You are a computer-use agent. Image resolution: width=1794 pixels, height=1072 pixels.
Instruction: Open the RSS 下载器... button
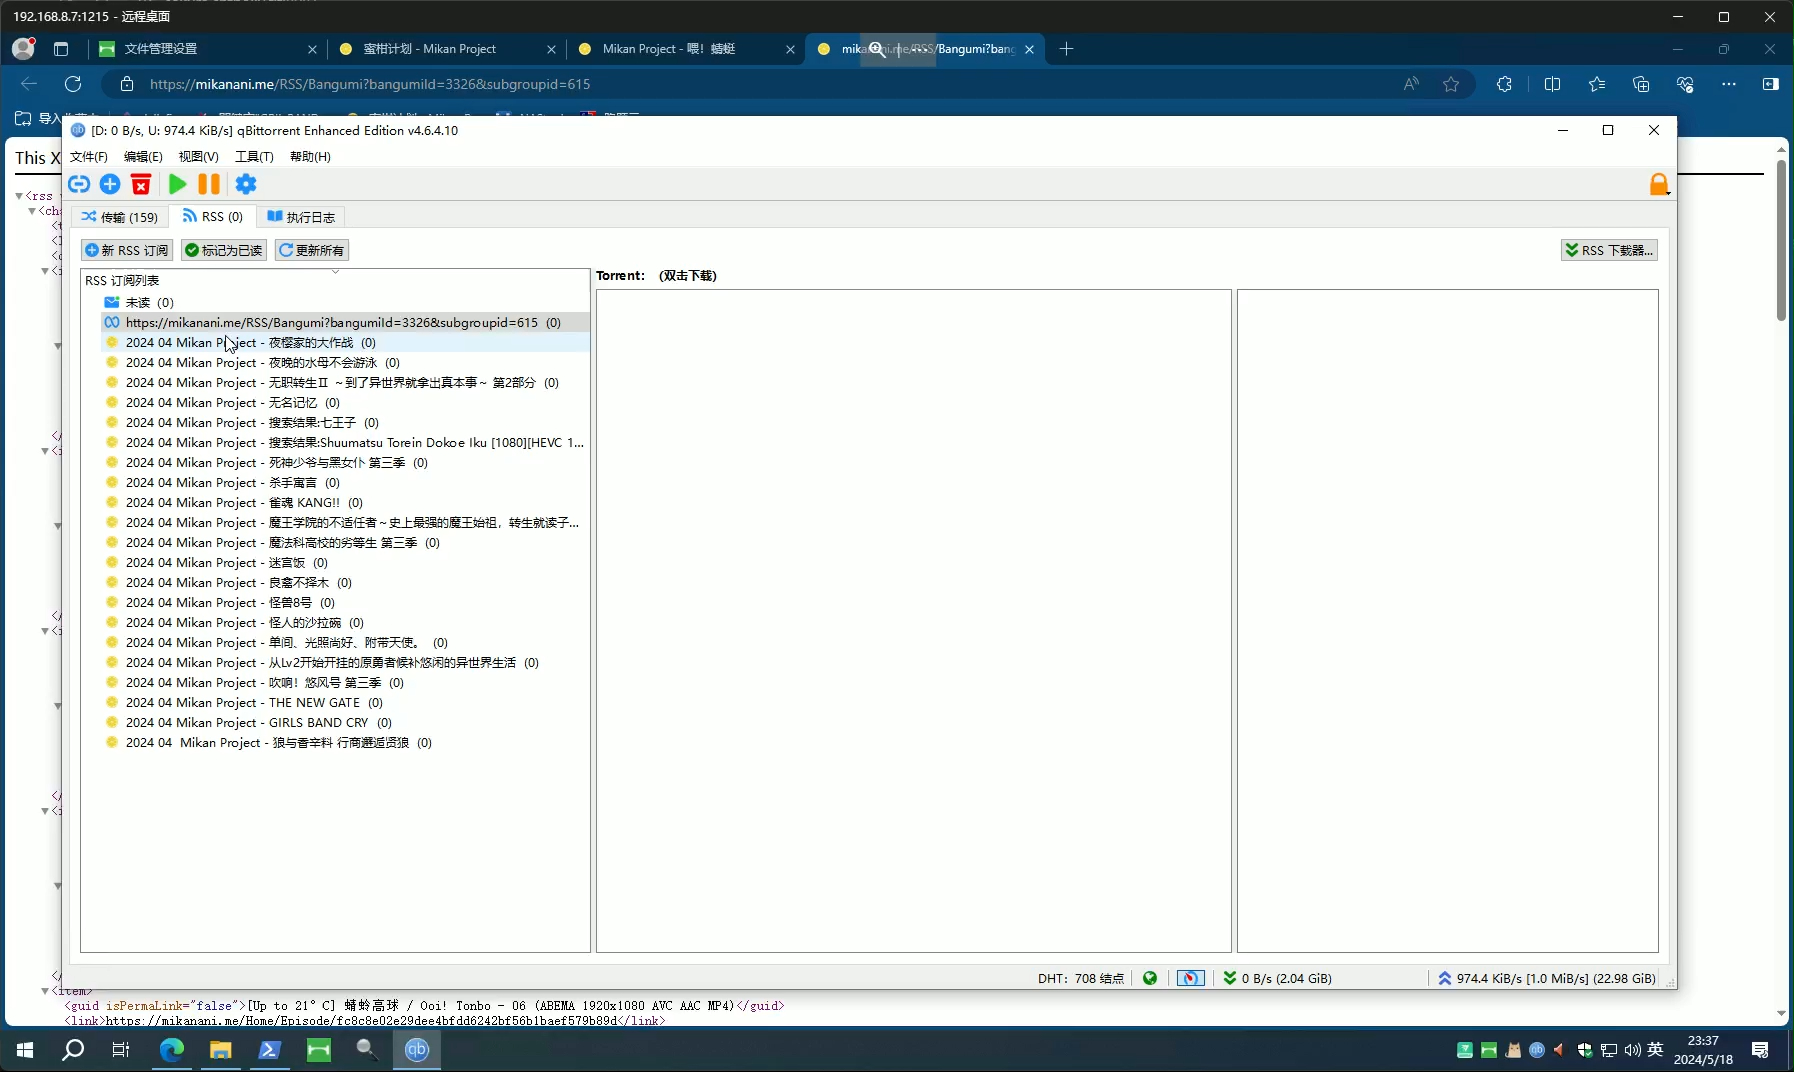click(1609, 250)
